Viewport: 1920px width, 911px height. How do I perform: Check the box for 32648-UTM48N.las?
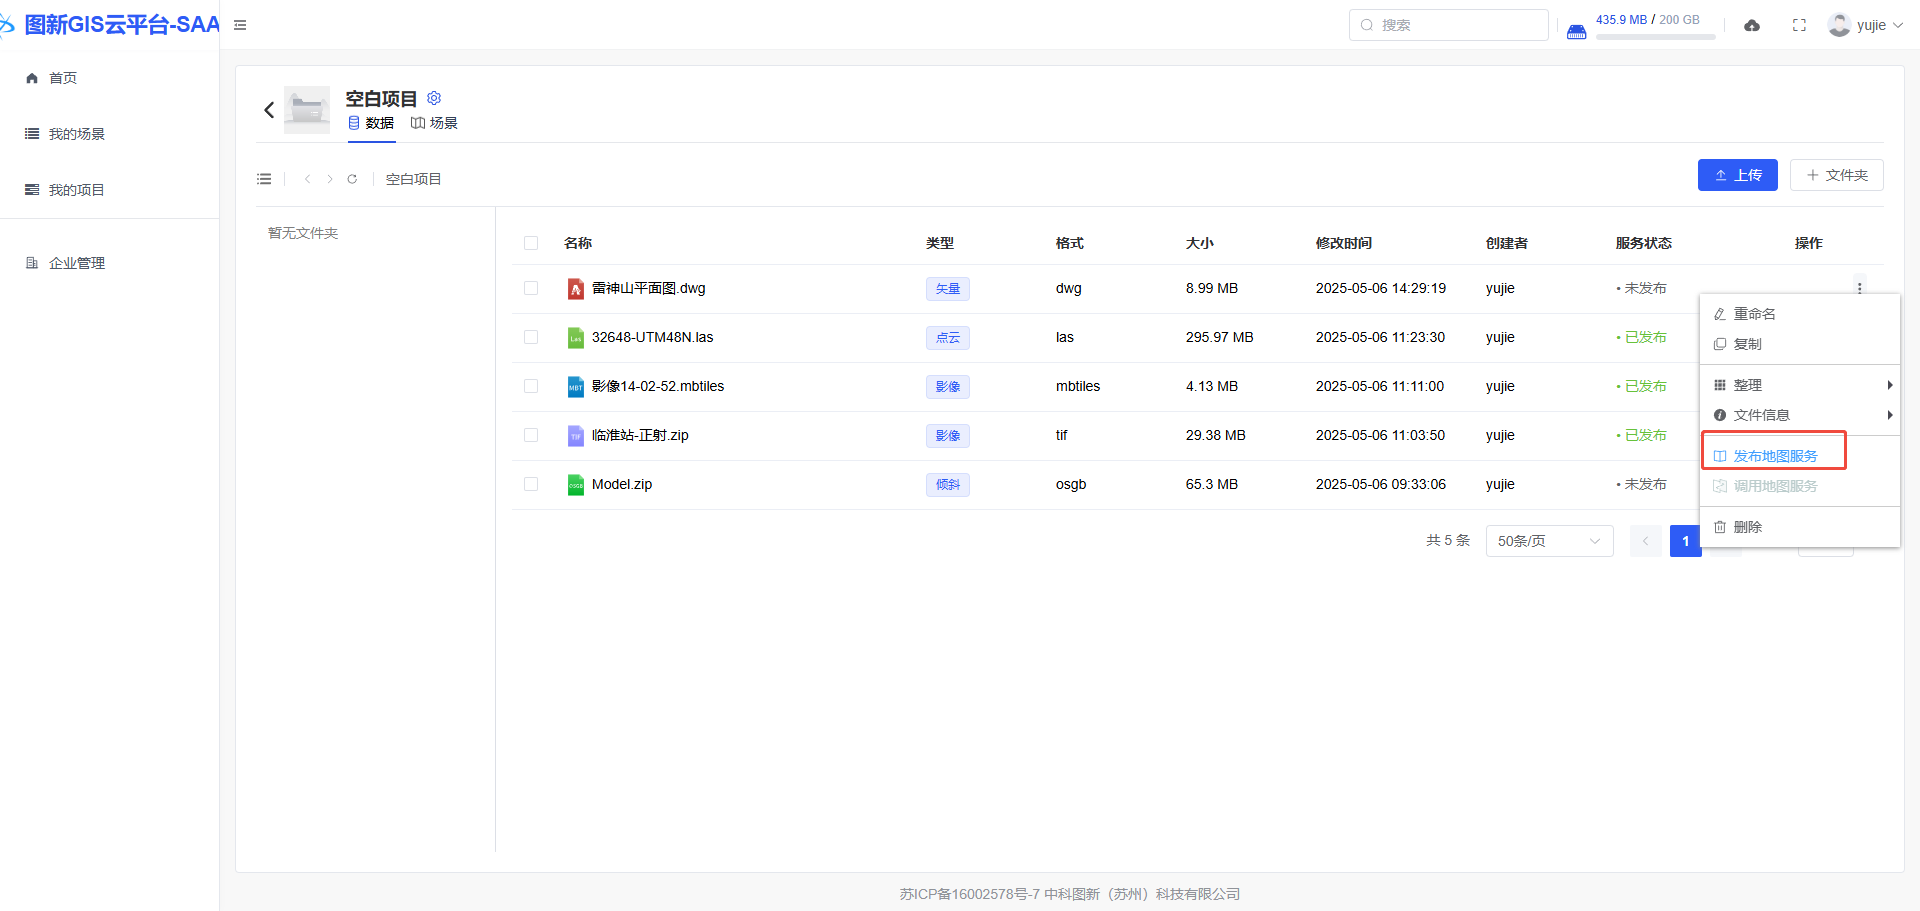tap(531, 337)
